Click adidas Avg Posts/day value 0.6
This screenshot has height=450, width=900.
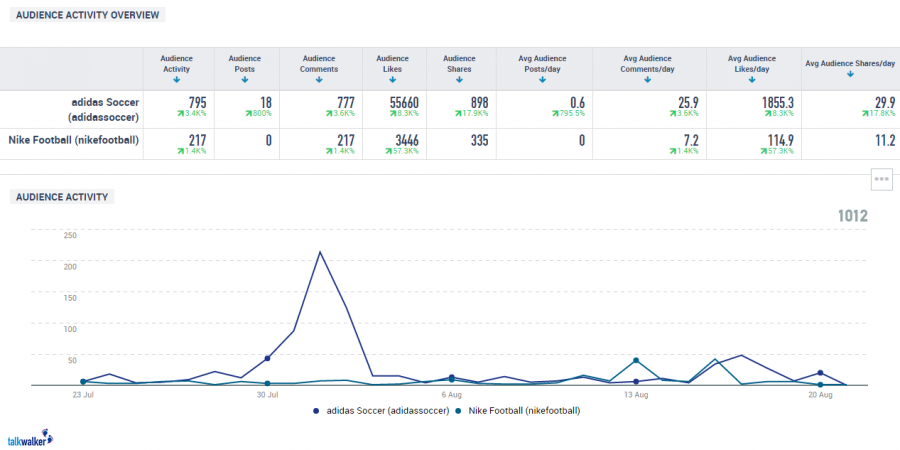click(577, 103)
